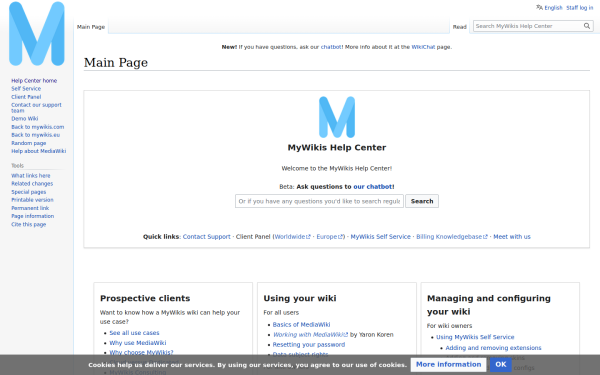Click More information in cookie banner
The image size is (600, 375).
tap(448, 365)
